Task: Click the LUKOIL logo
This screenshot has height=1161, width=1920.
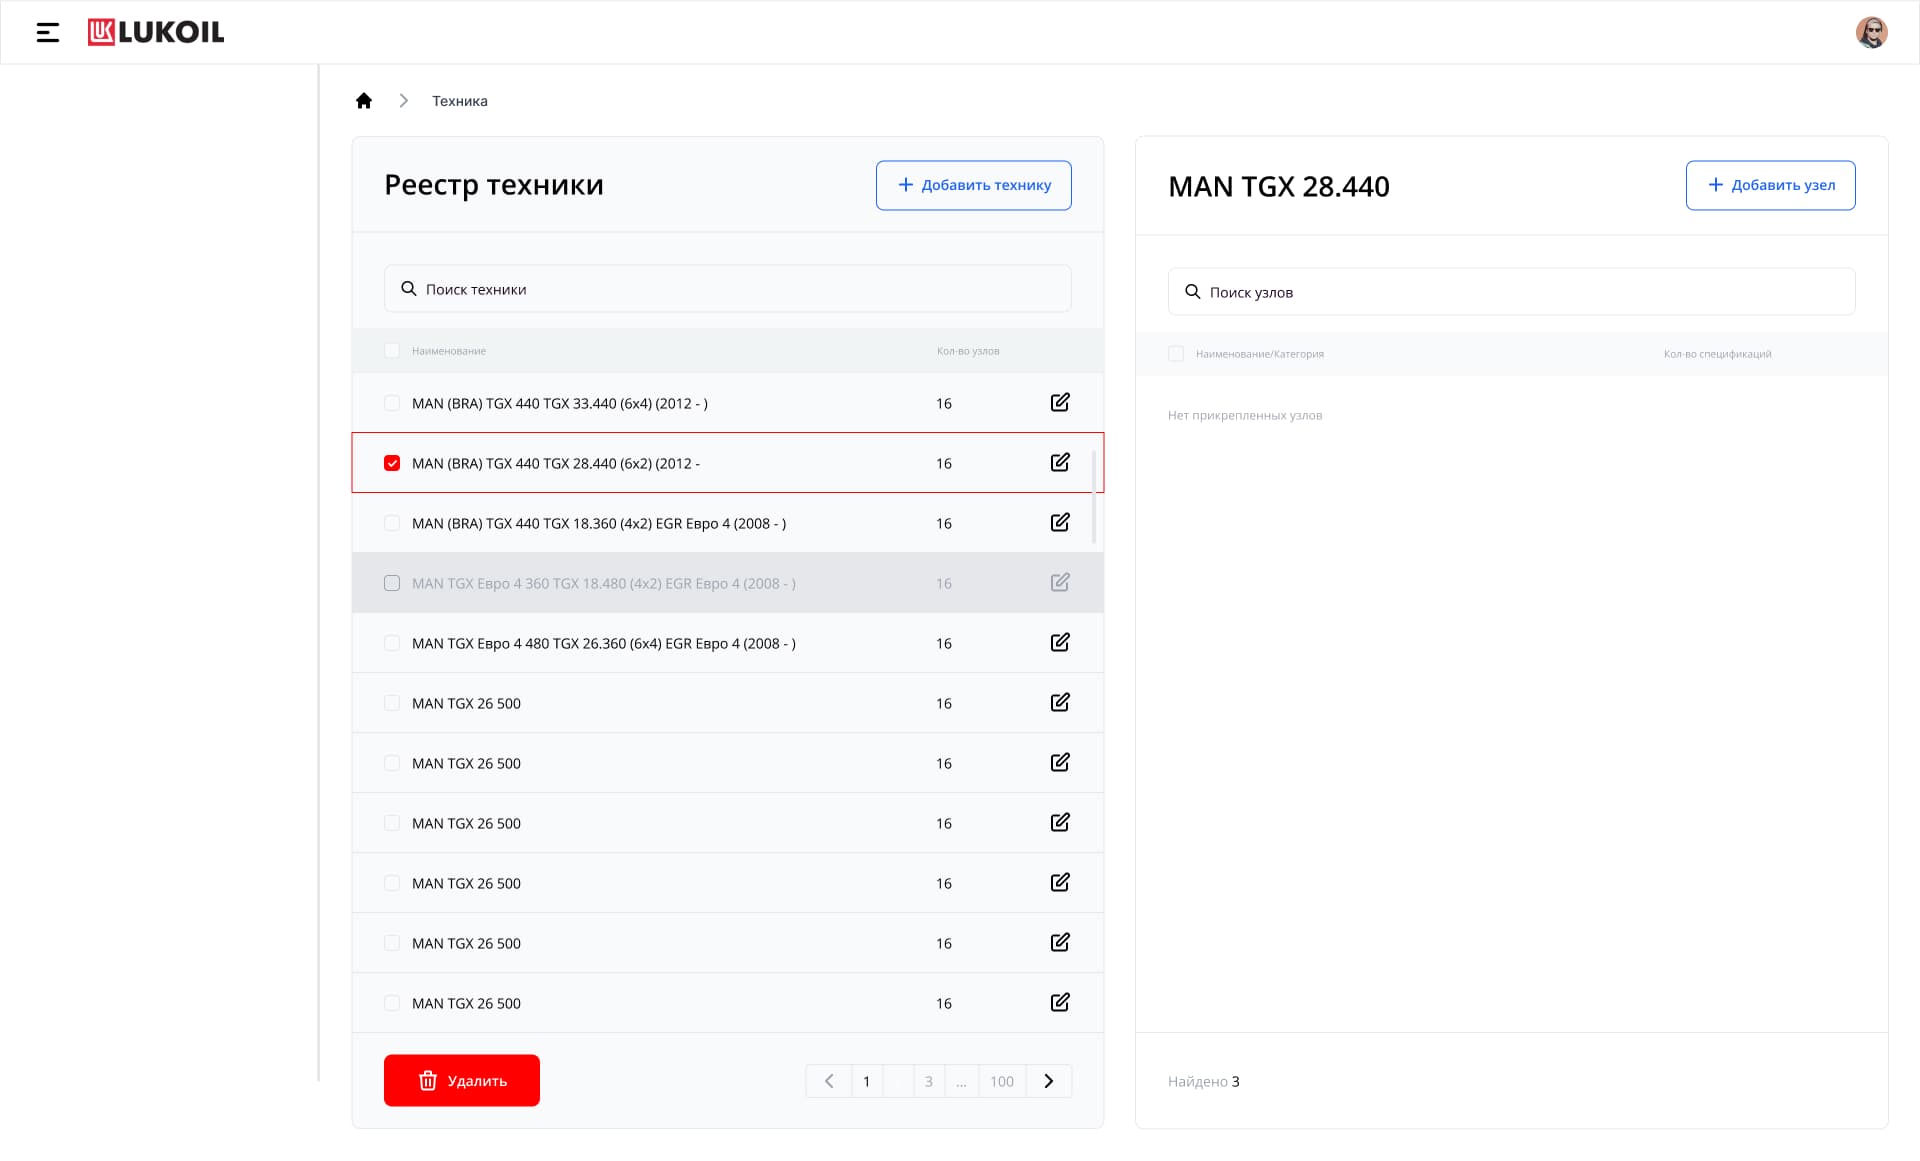Action: [156, 32]
